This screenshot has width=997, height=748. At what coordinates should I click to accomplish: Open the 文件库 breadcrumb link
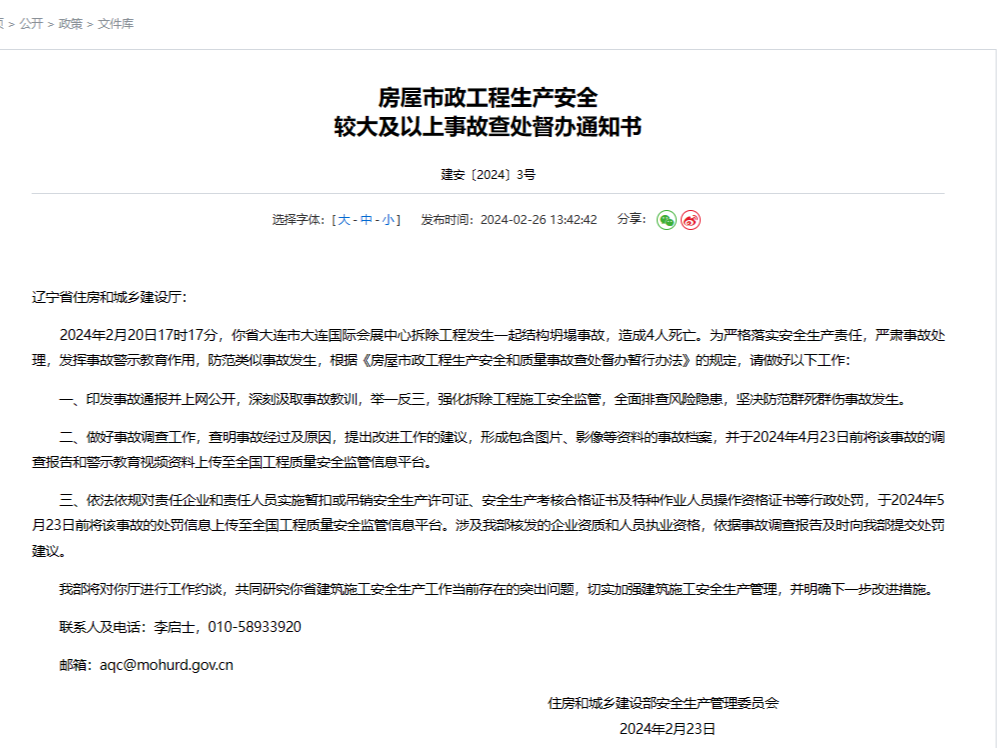116,24
